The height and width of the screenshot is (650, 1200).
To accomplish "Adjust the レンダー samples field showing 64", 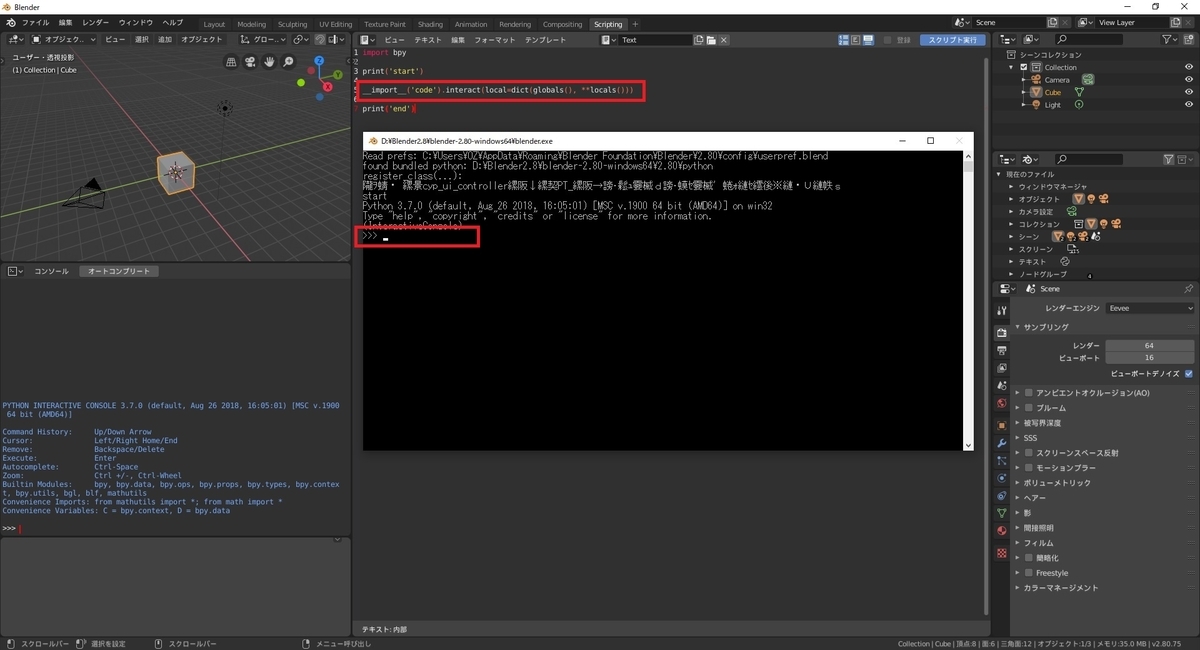I will (1149, 345).
